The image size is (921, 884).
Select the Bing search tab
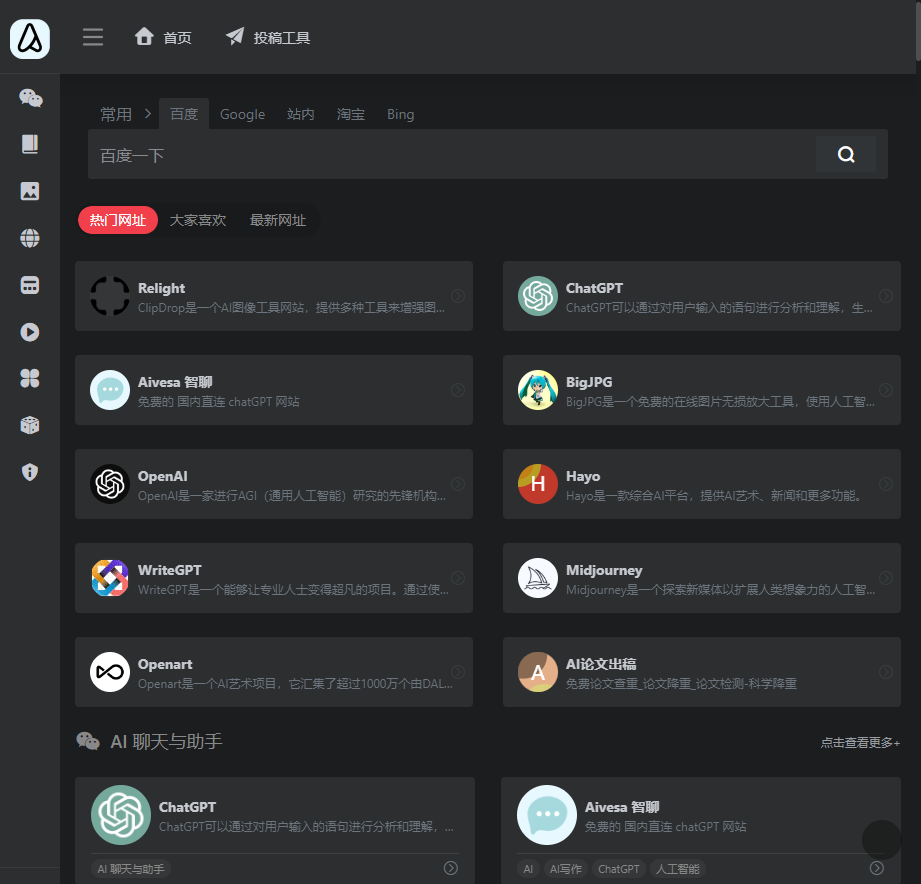tap(401, 114)
